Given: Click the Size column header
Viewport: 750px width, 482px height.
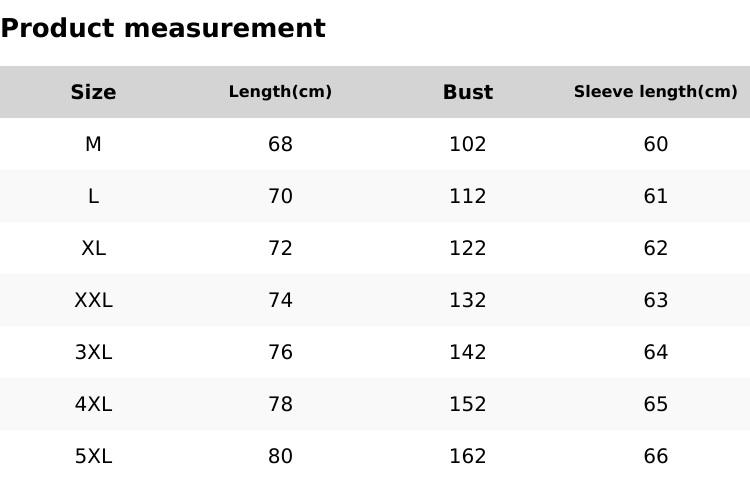Looking at the screenshot, I should [93, 92].
